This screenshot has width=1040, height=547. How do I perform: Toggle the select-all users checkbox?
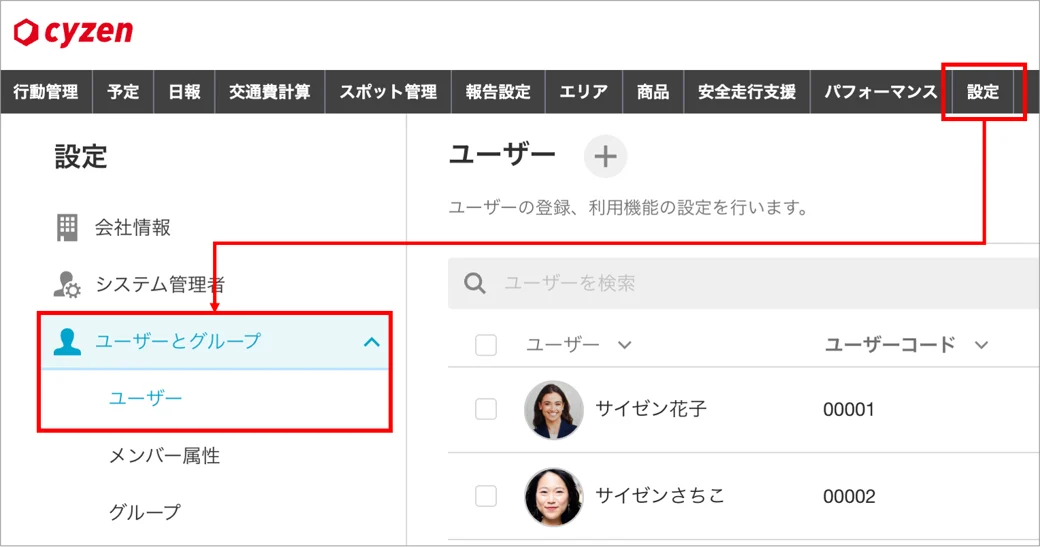coord(486,345)
